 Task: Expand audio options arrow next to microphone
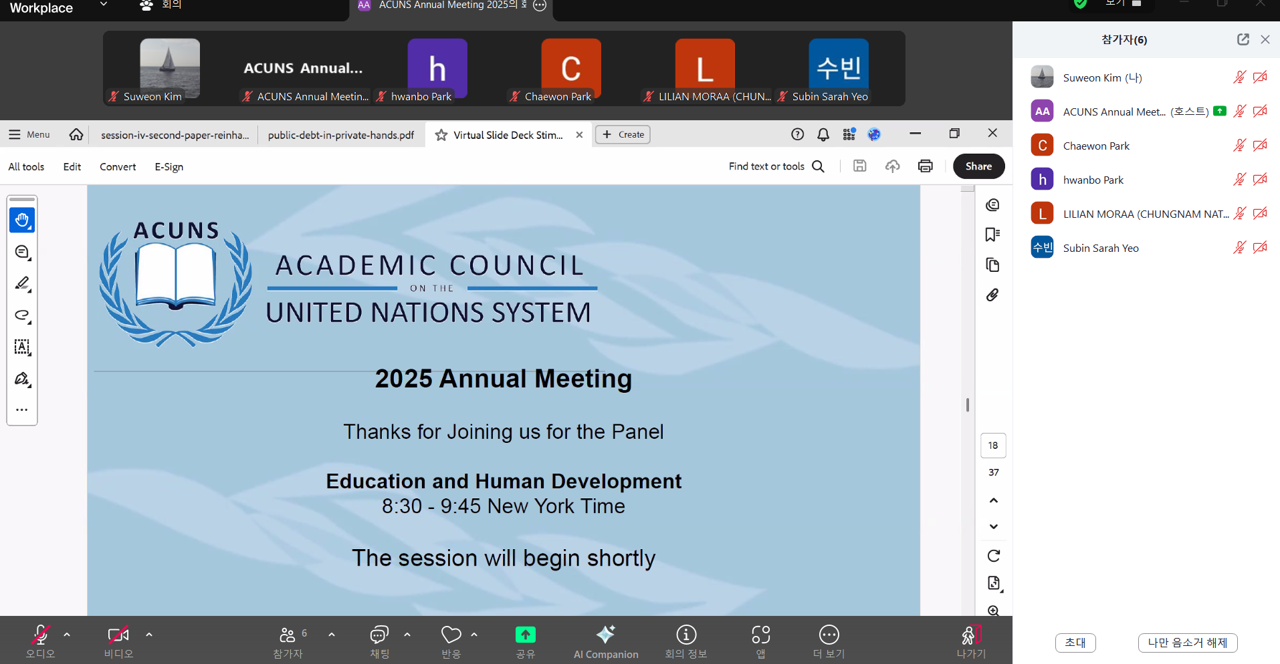(x=67, y=635)
